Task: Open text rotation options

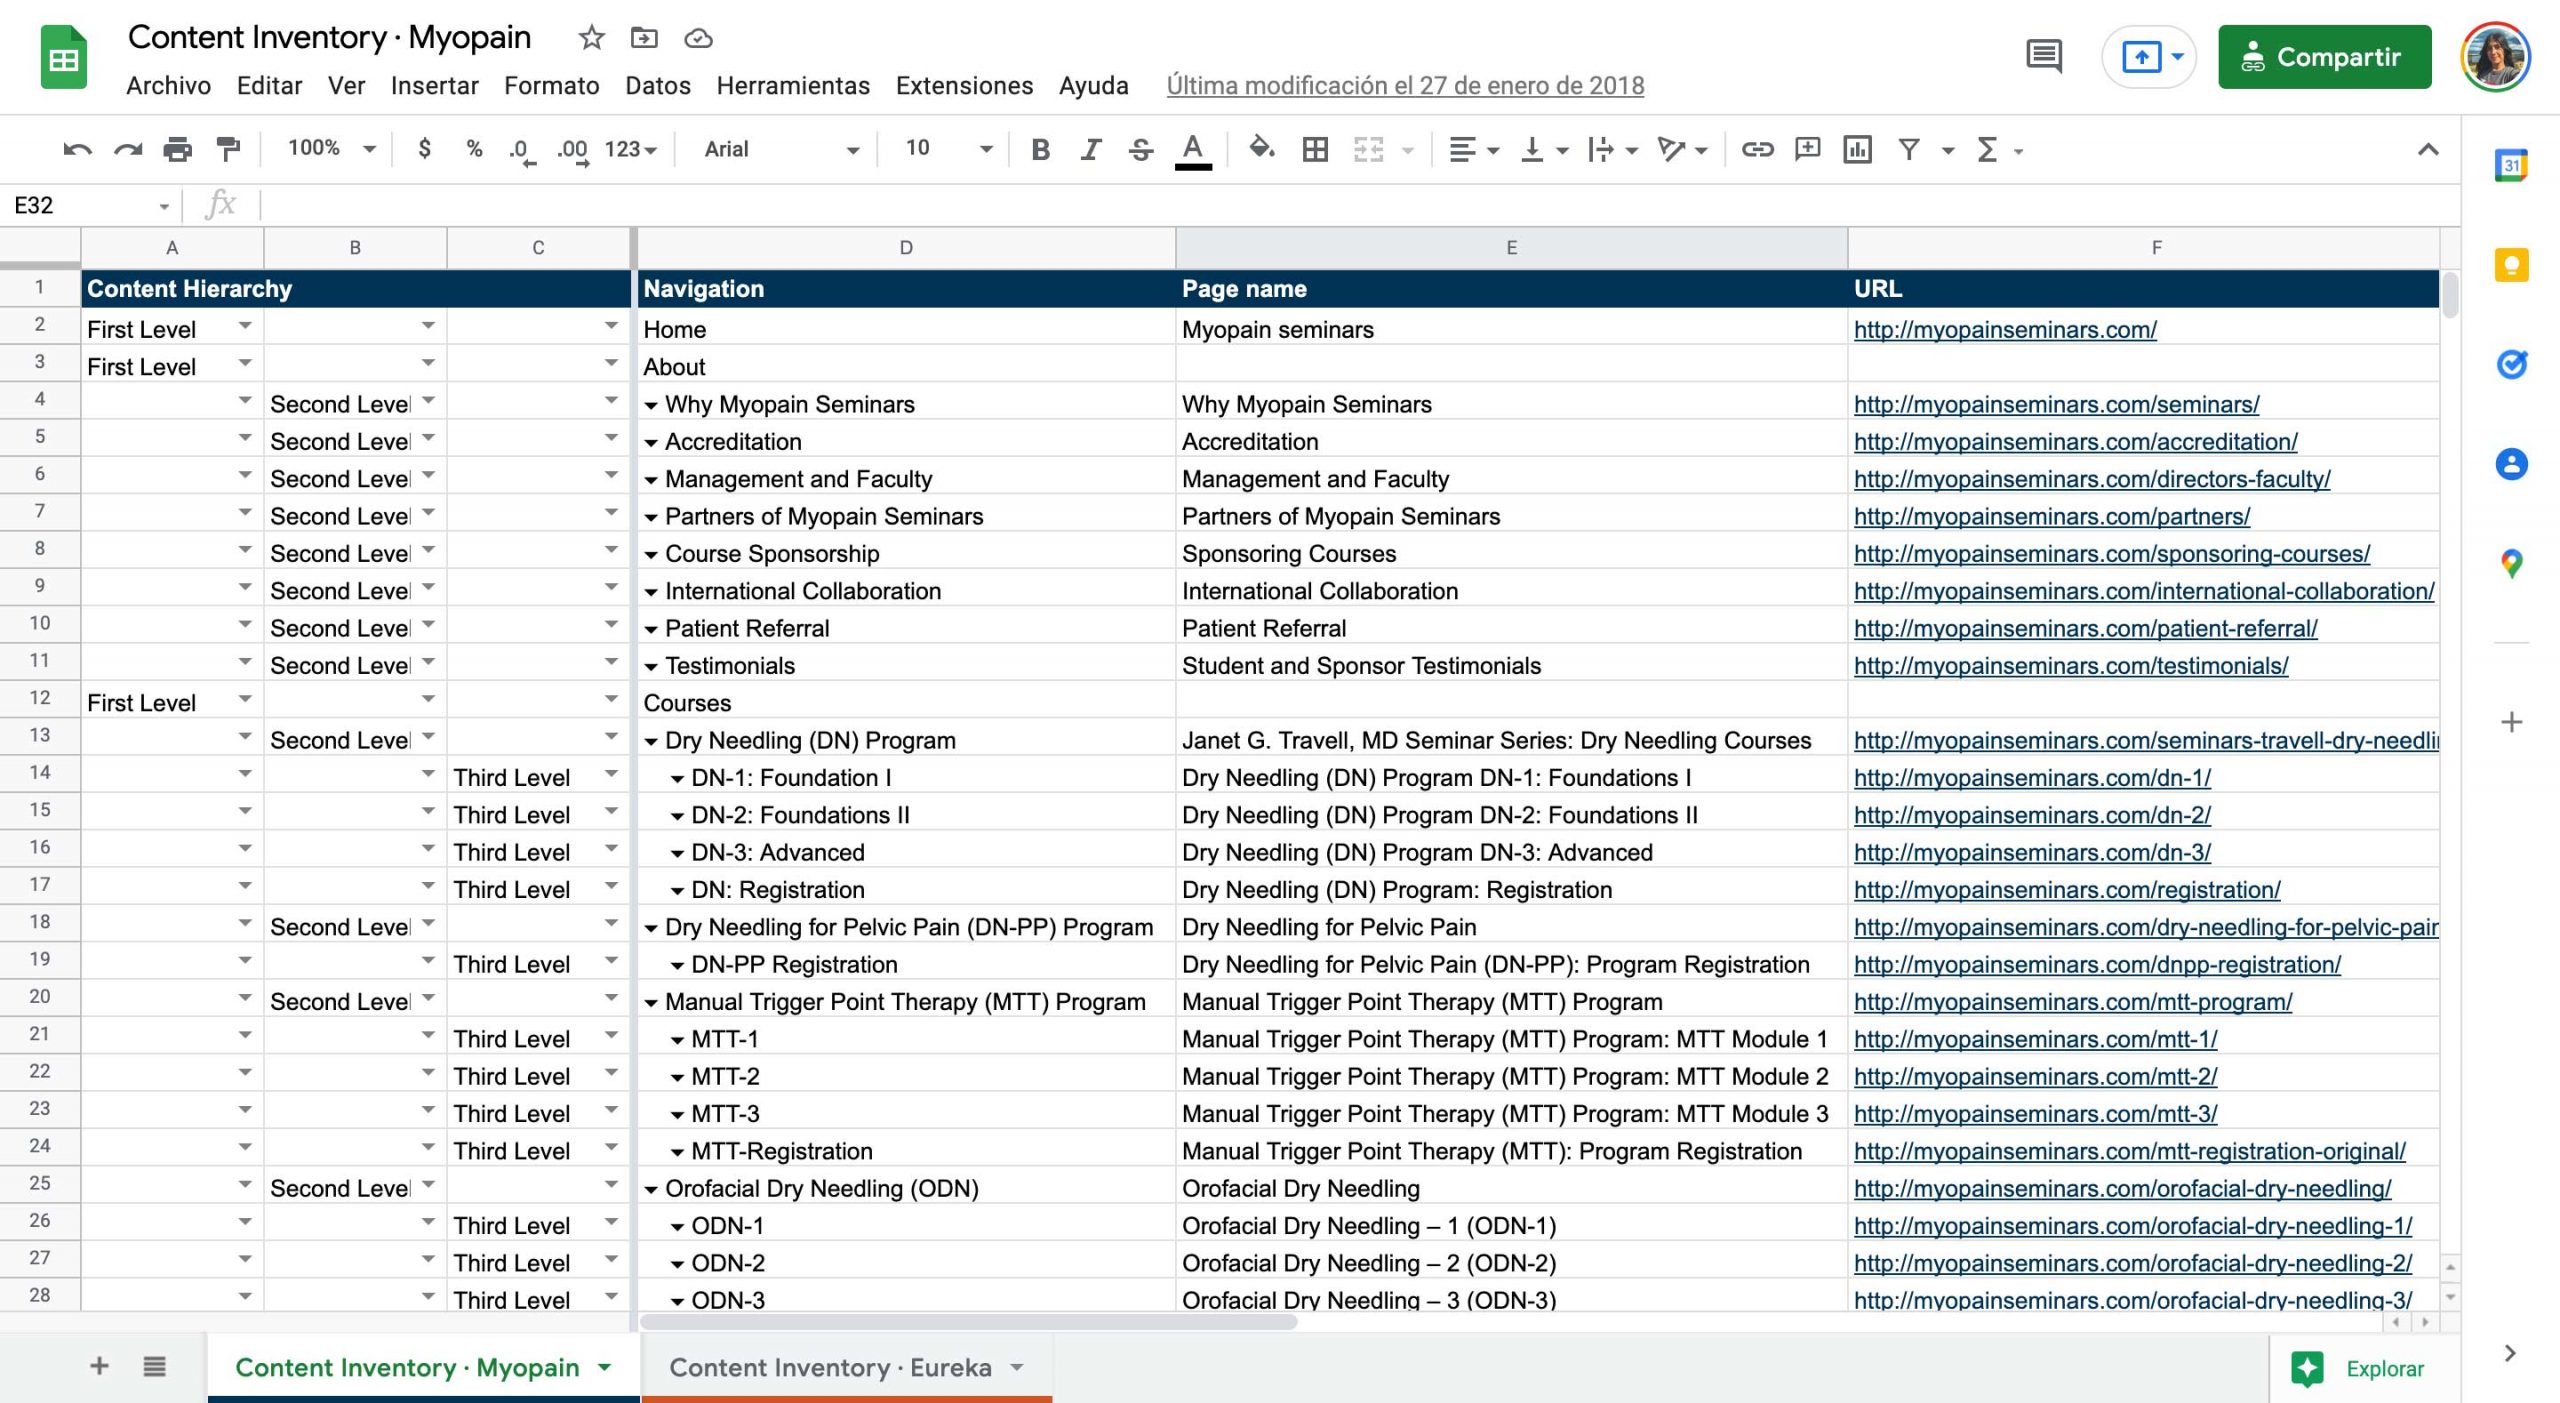Action: click(1682, 150)
